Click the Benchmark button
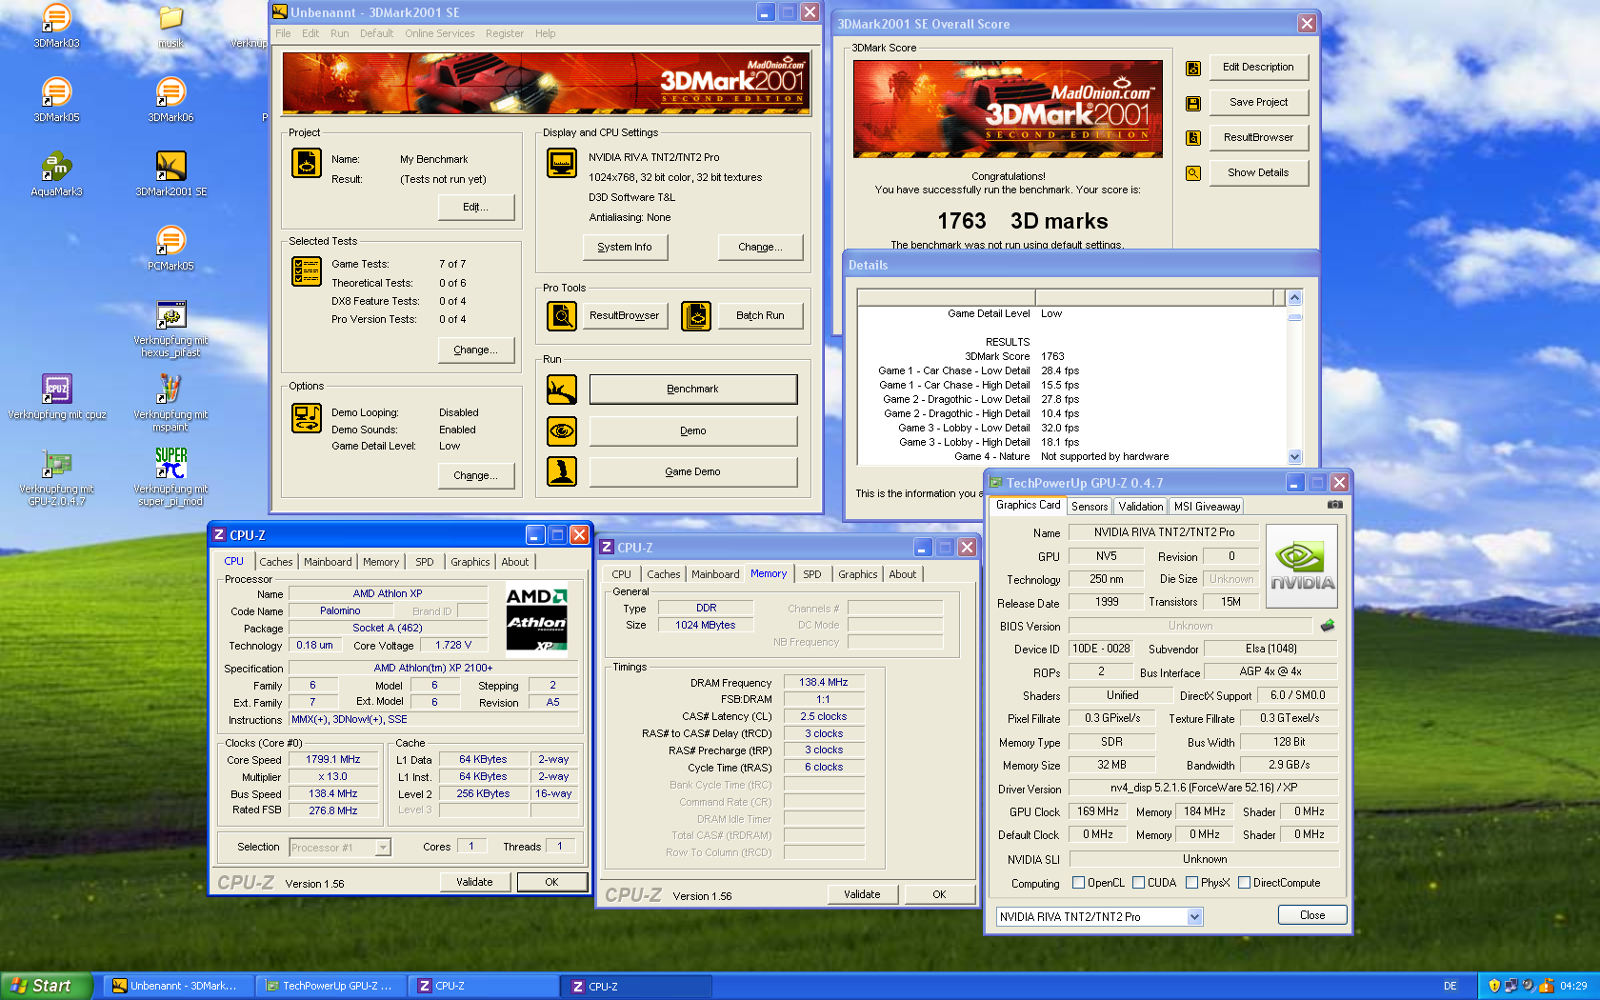This screenshot has height=1000, width=1600. pyautogui.click(x=693, y=389)
